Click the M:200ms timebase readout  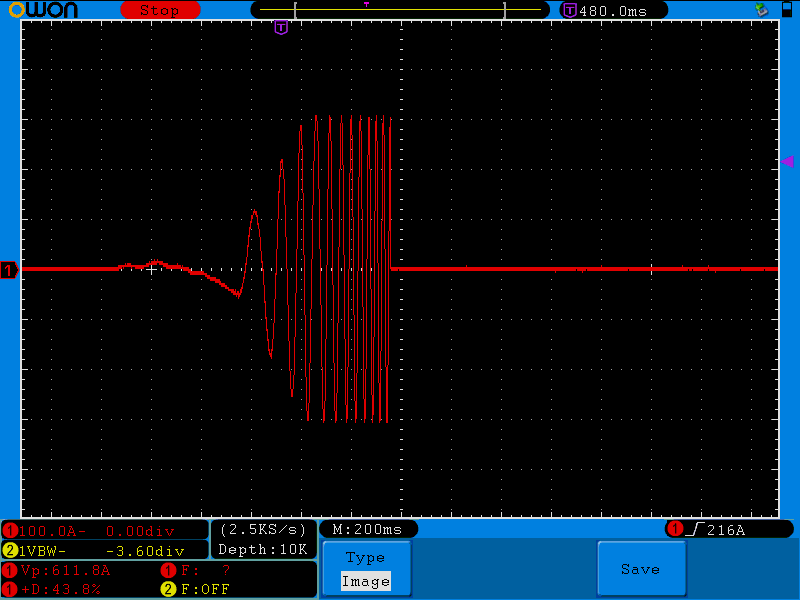click(x=367, y=529)
